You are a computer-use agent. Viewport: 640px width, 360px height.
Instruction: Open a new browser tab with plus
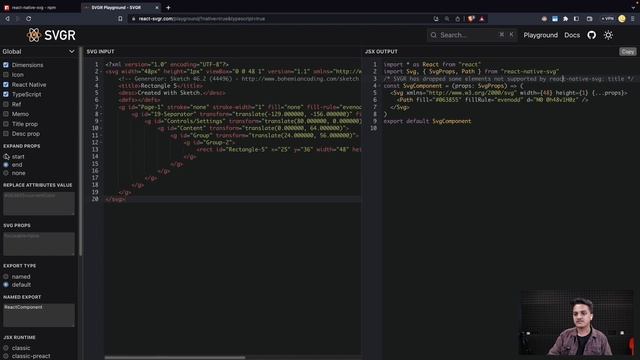pos(168,7)
